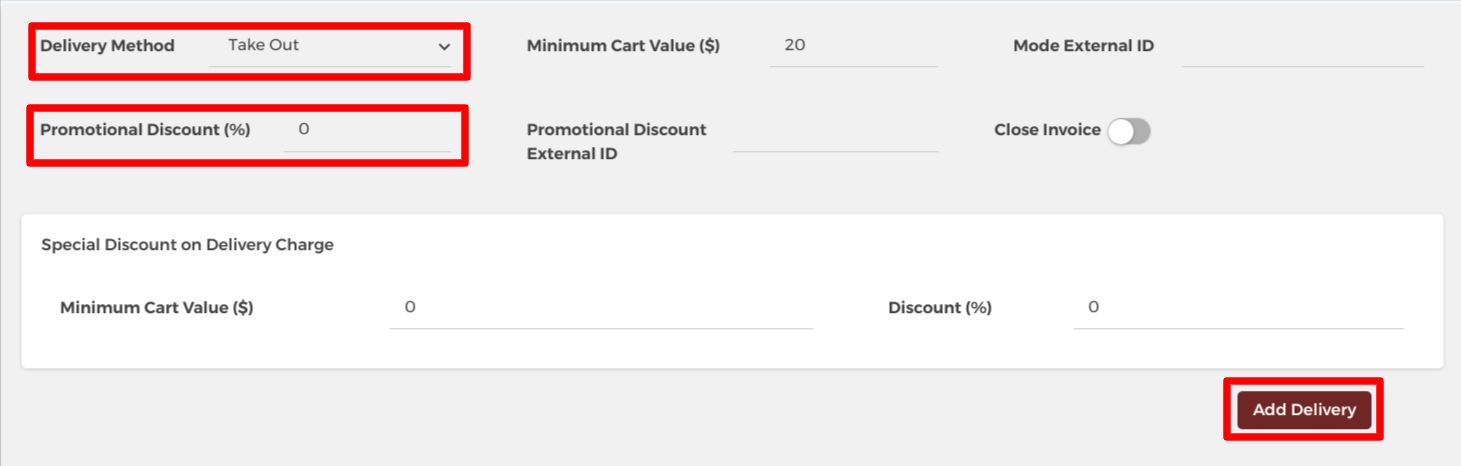Focus the top Minimum Cart Value field showing 20
The height and width of the screenshot is (466, 1461).
point(853,46)
